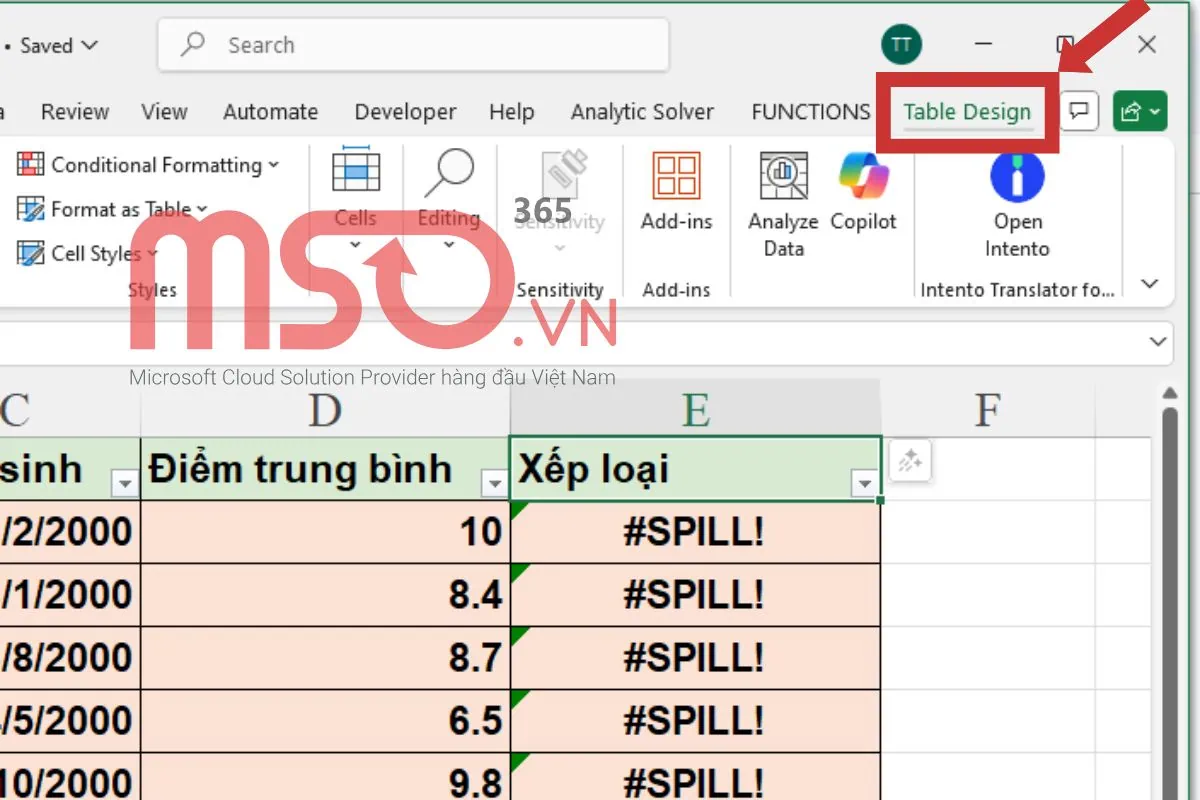
Task: Click the sparkle quick-action icon beside column E
Action: click(x=909, y=461)
